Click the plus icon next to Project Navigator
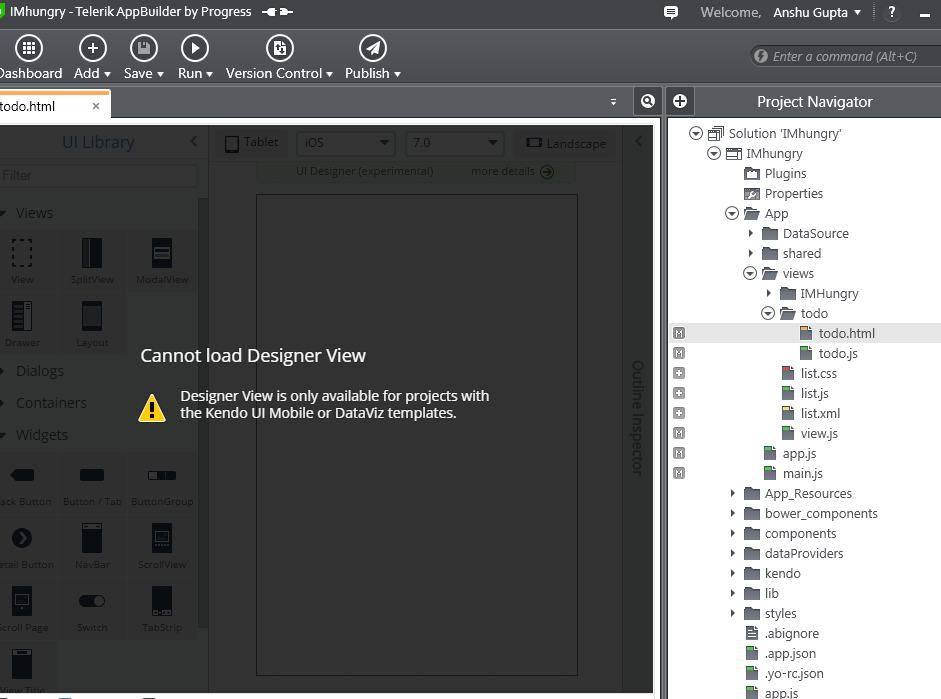Viewport: 941px width, 699px height. (x=680, y=101)
